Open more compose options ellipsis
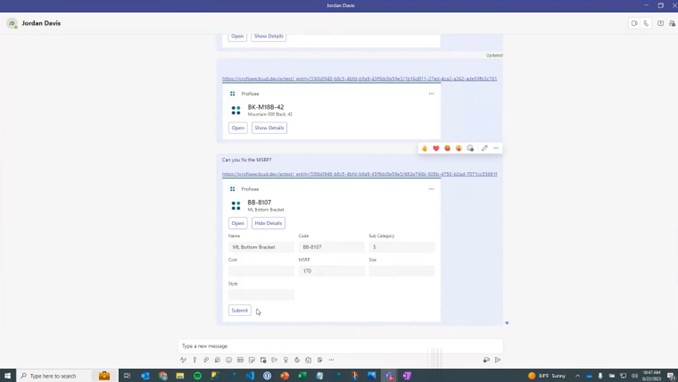678x382 pixels. pos(331,360)
